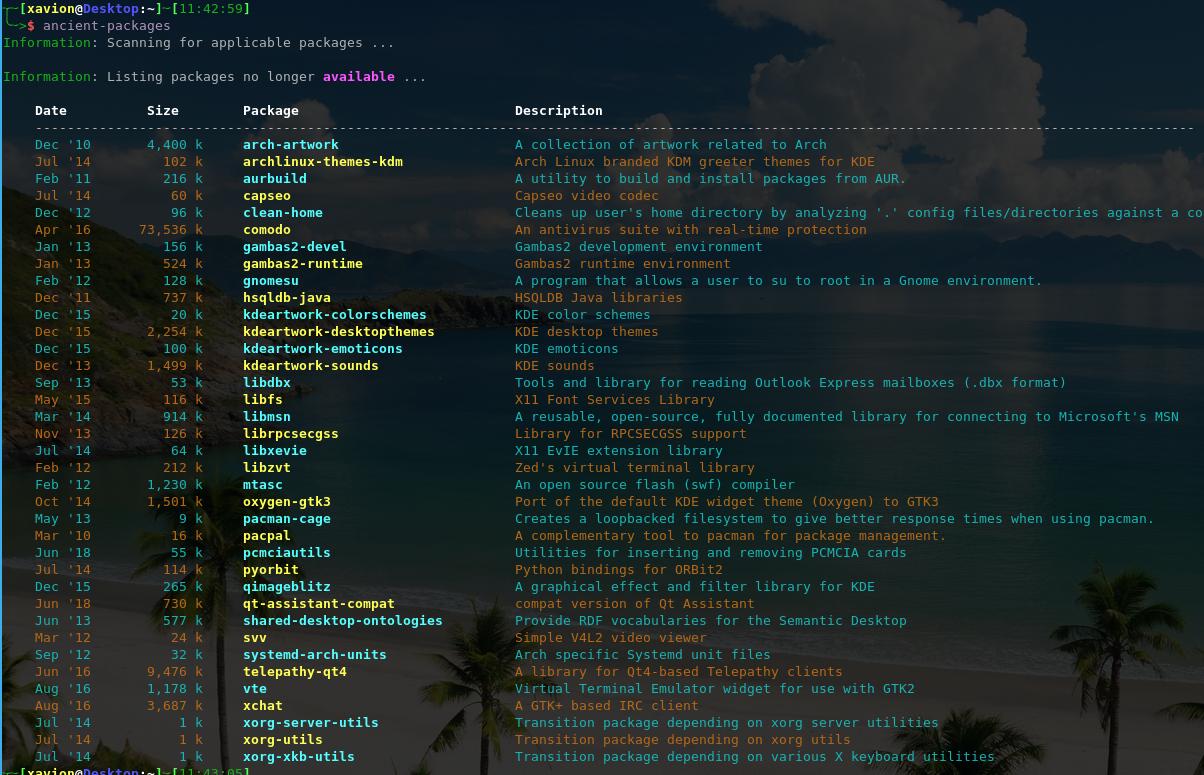The width and height of the screenshot is (1204, 775).
Task: Click the 'hsqldb-java' package name
Action: [x=287, y=297]
